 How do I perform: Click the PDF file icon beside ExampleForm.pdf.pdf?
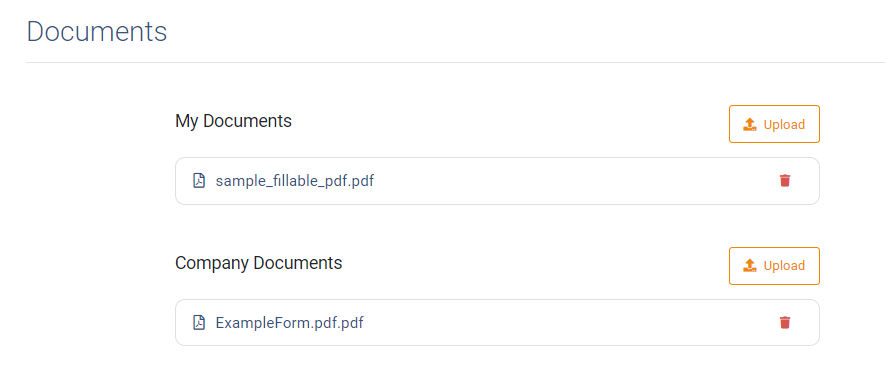(199, 322)
